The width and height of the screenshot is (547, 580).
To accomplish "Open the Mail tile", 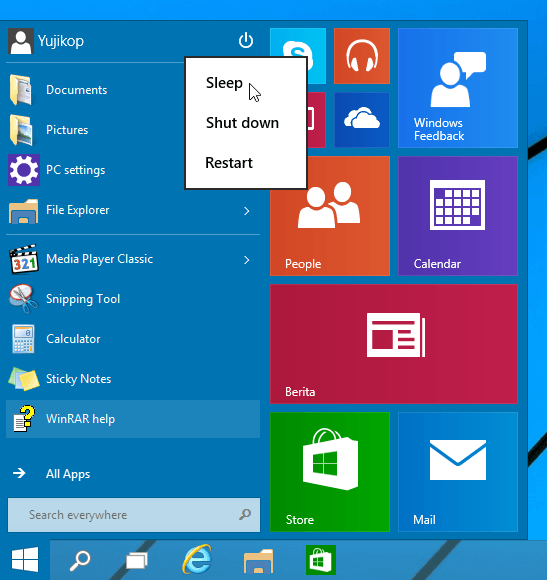I will click(x=458, y=472).
